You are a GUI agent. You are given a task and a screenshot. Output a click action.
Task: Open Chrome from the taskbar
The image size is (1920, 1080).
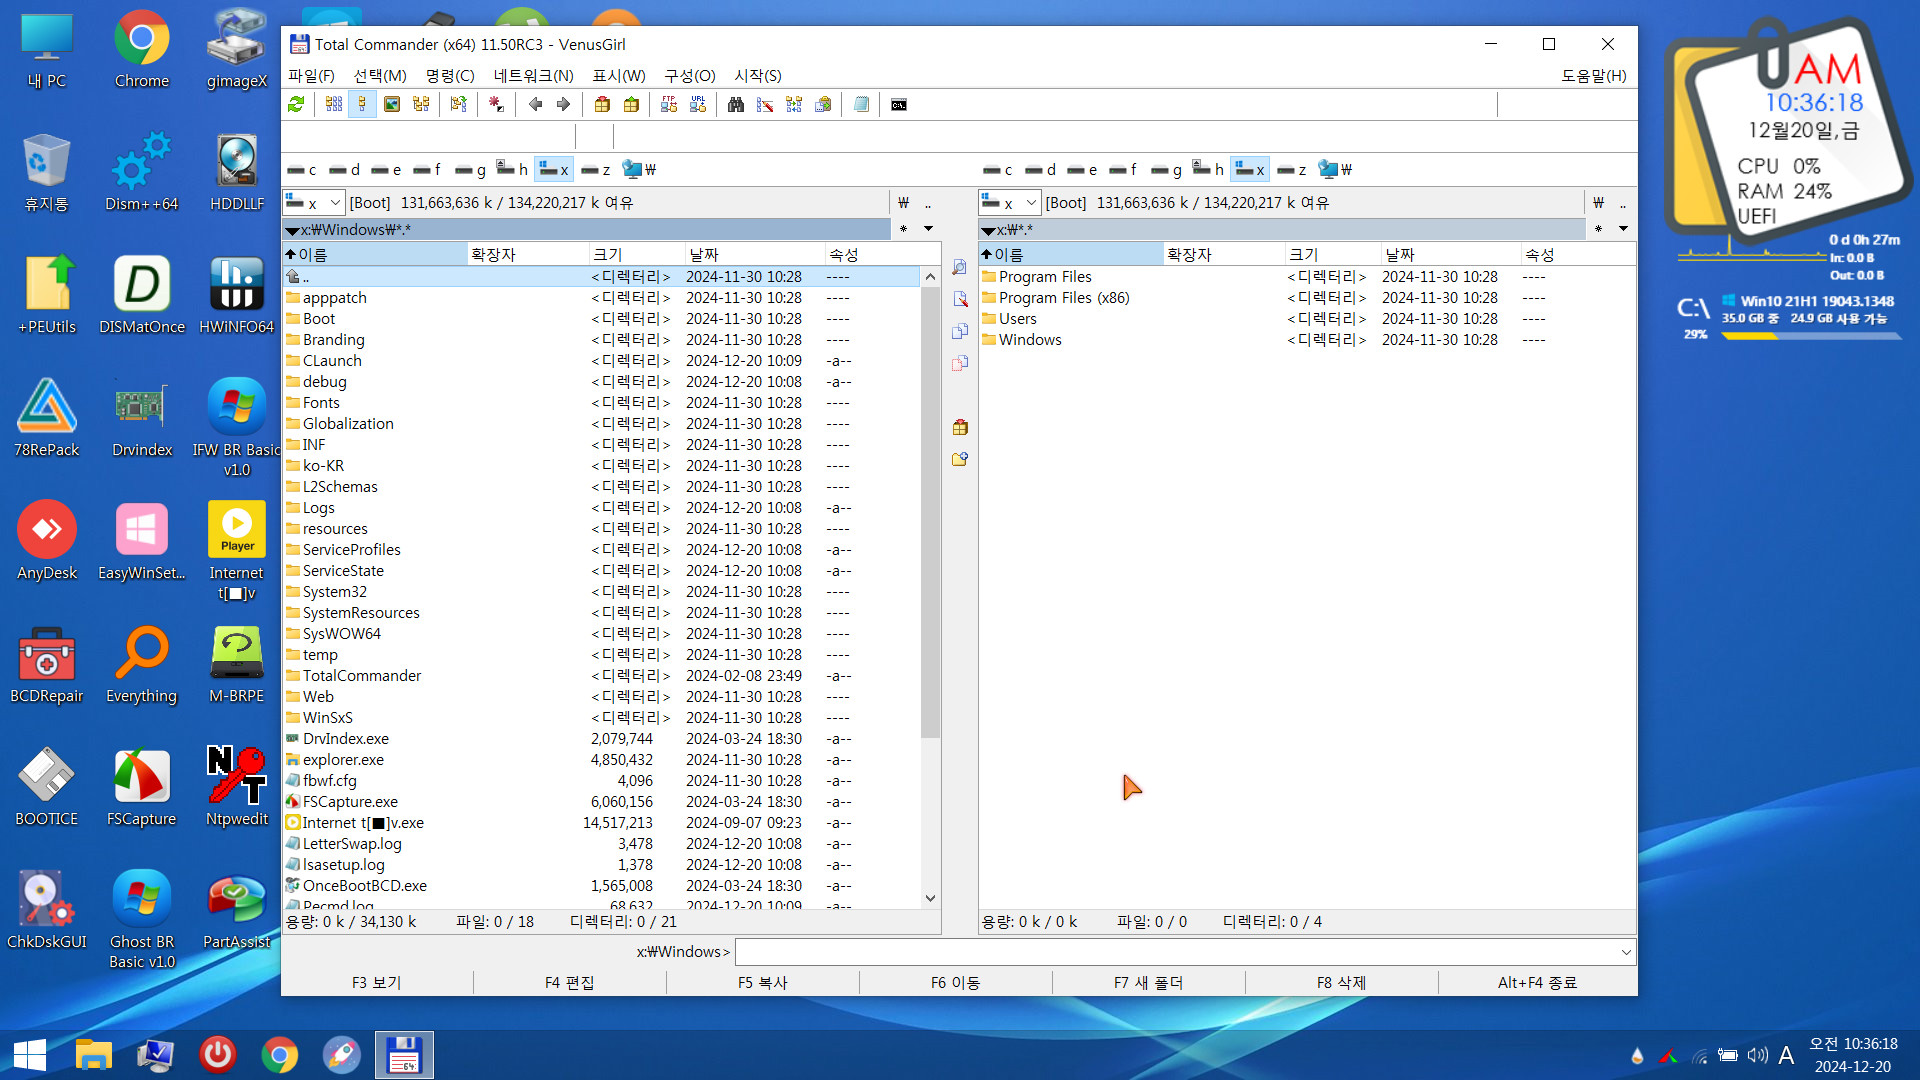click(x=279, y=1055)
